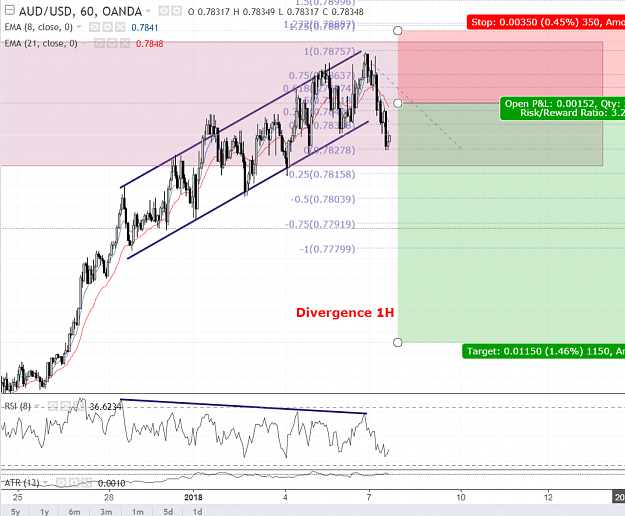Screen dimensions: 625x516
Task: Open AUD/USD symbol dropdown arrow
Action: click(148, 11)
